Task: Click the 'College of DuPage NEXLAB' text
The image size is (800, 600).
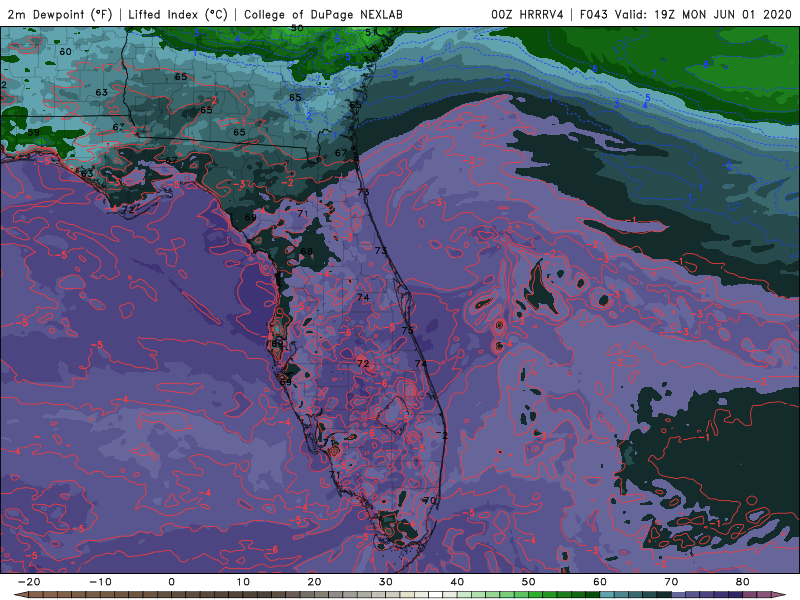Action: 323,15
